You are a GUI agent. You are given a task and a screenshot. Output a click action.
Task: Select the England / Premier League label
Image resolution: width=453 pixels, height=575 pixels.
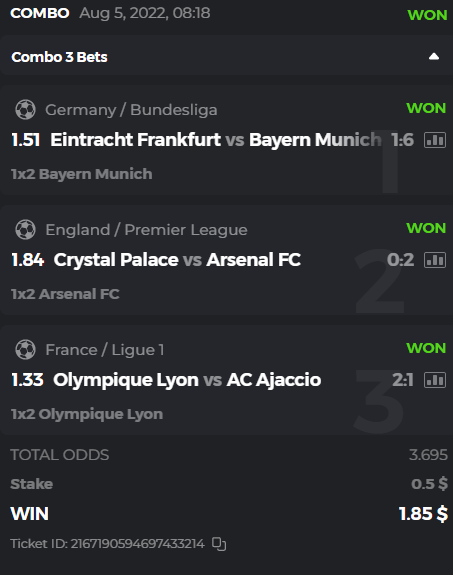146,230
